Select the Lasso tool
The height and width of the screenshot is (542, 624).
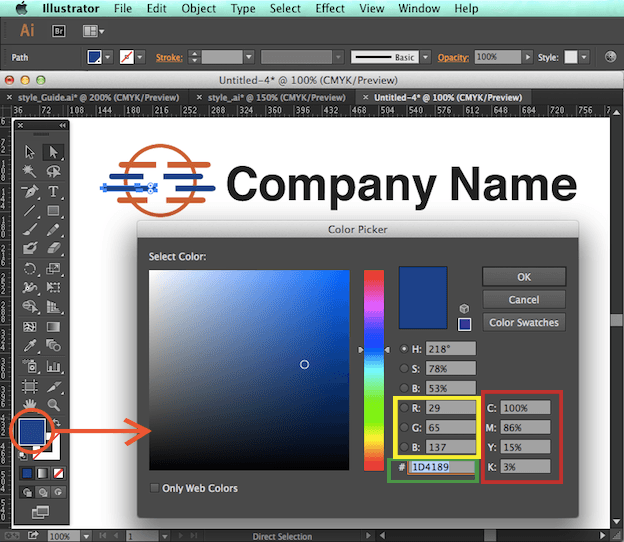tap(53, 172)
